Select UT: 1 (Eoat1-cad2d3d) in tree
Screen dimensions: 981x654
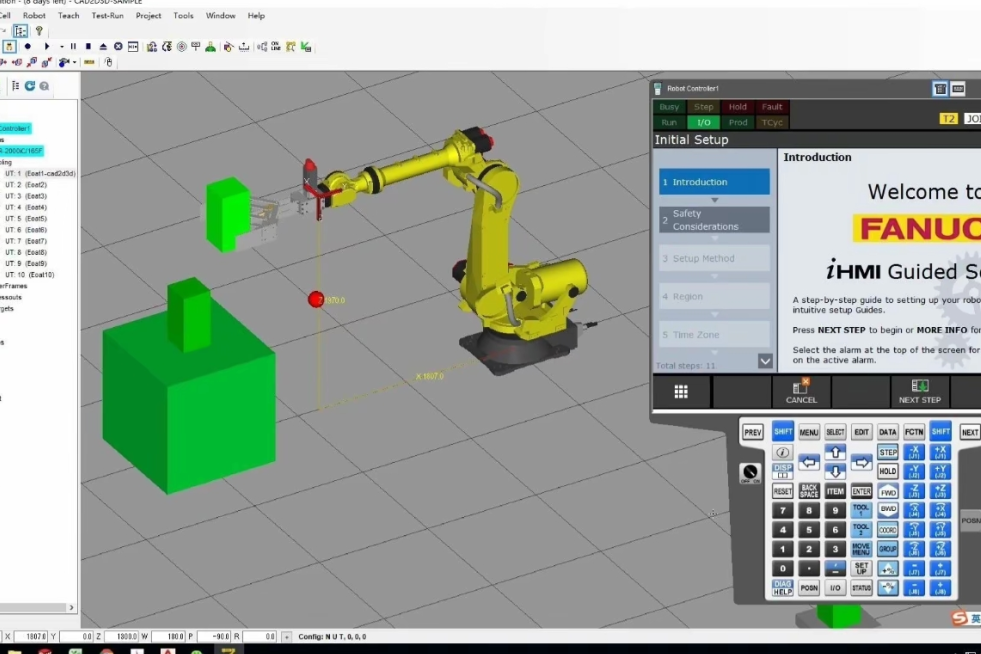click(40, 173)
